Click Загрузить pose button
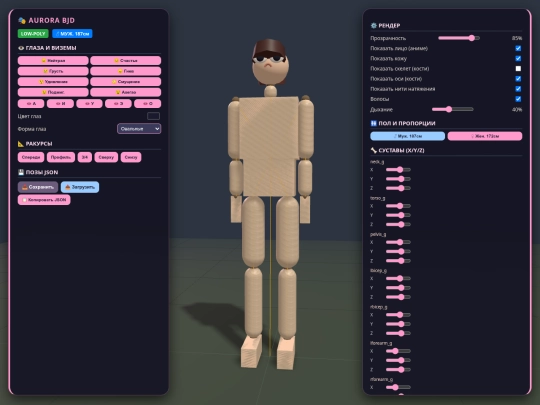Screen dimensions: 540x405 coord(80,187)
